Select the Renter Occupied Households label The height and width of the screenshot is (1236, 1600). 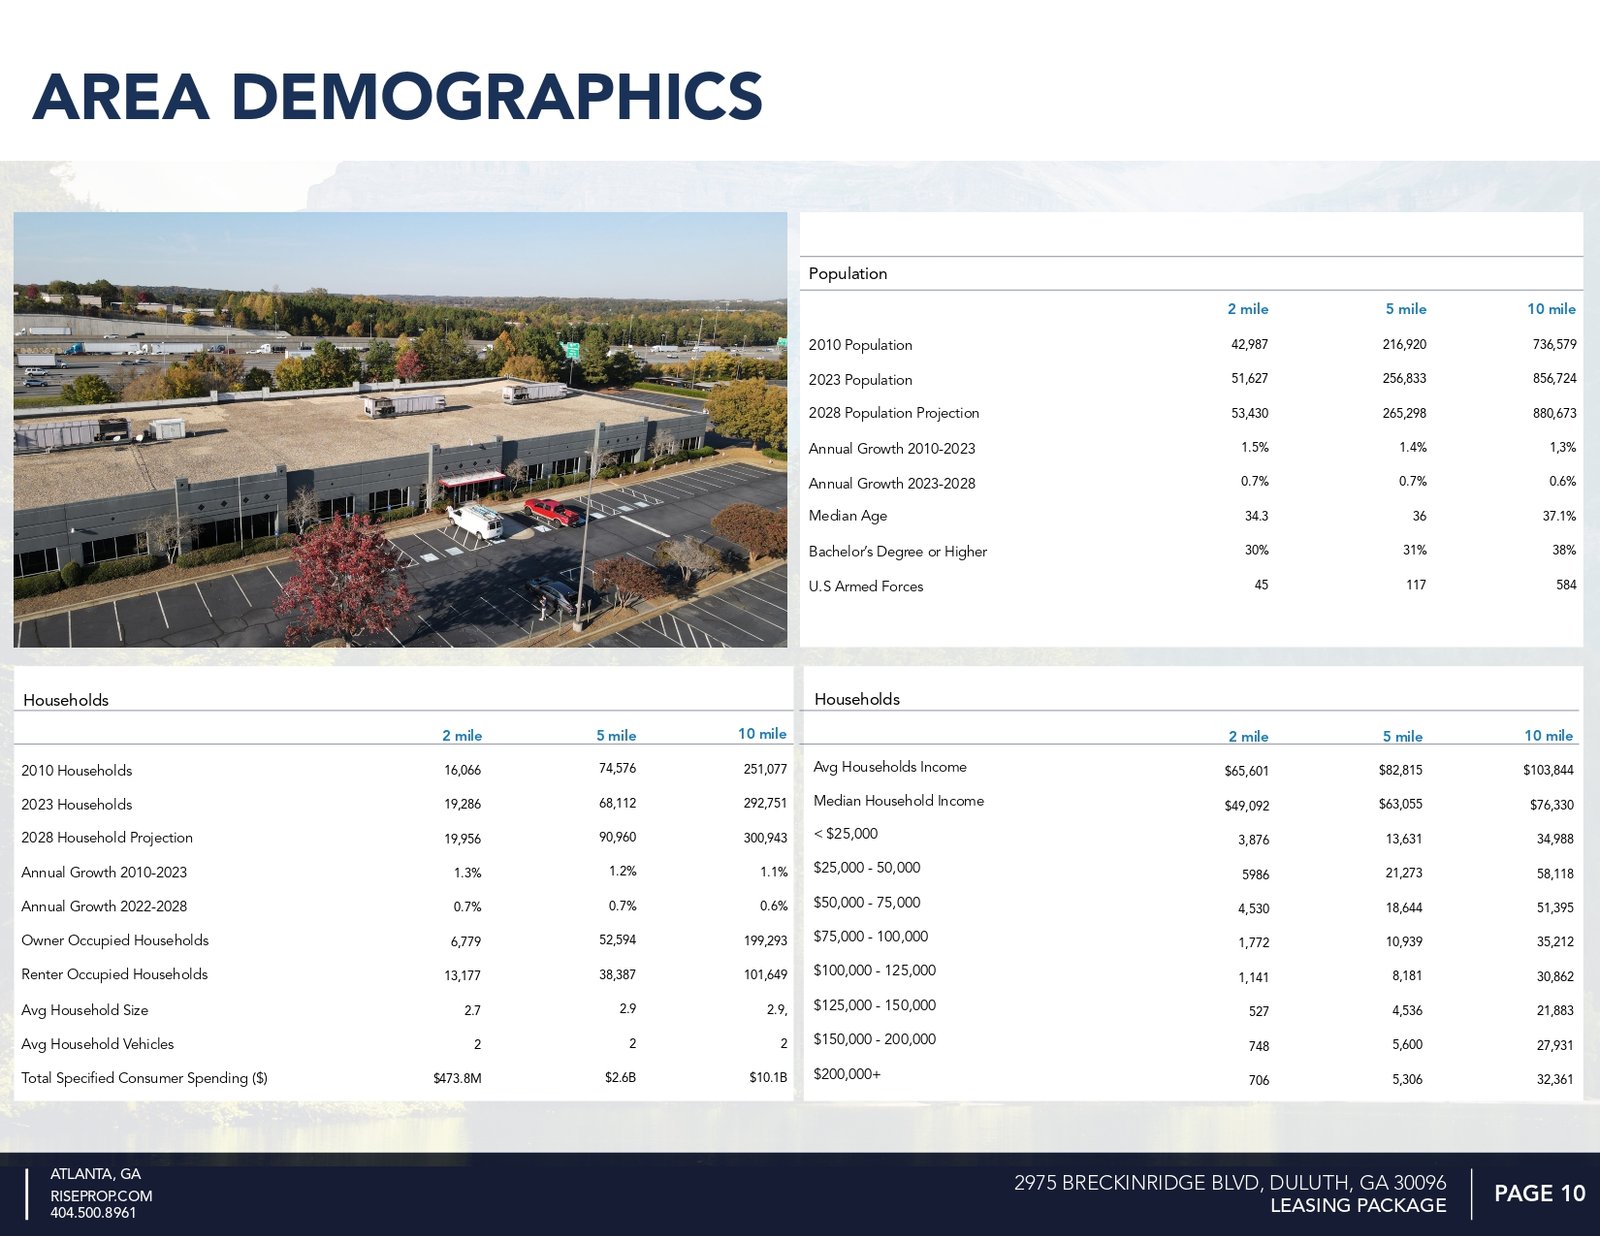tap(114, 974)
